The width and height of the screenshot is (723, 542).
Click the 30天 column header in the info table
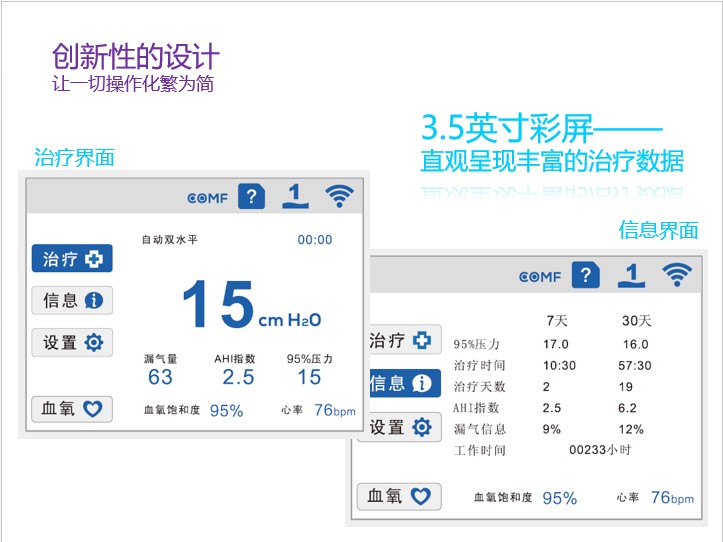pos(636,321)
